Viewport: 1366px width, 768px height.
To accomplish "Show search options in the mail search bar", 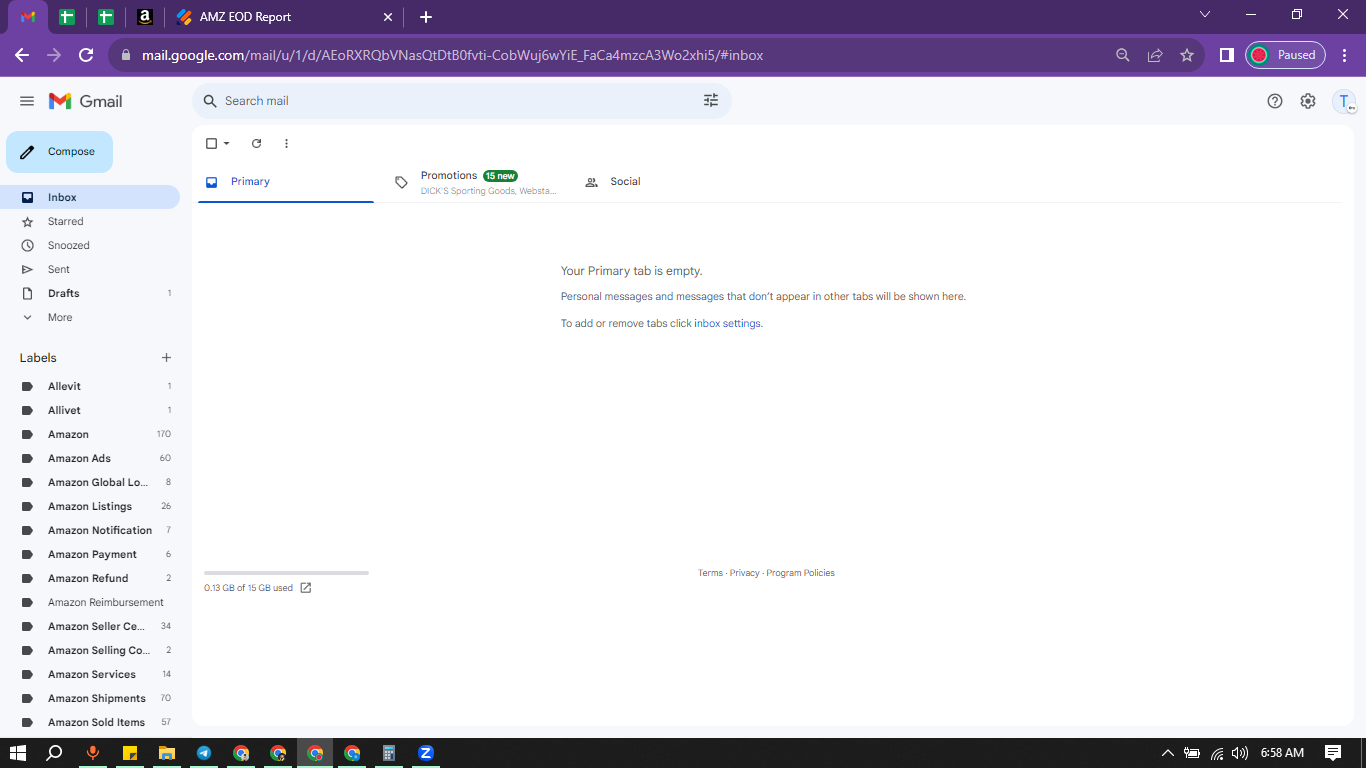I will [711, 101].
